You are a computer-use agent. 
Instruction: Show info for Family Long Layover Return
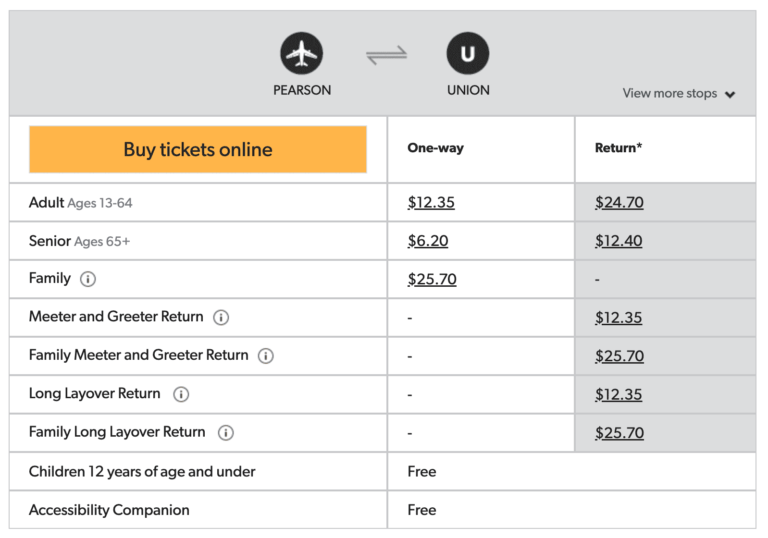point(226,433)
